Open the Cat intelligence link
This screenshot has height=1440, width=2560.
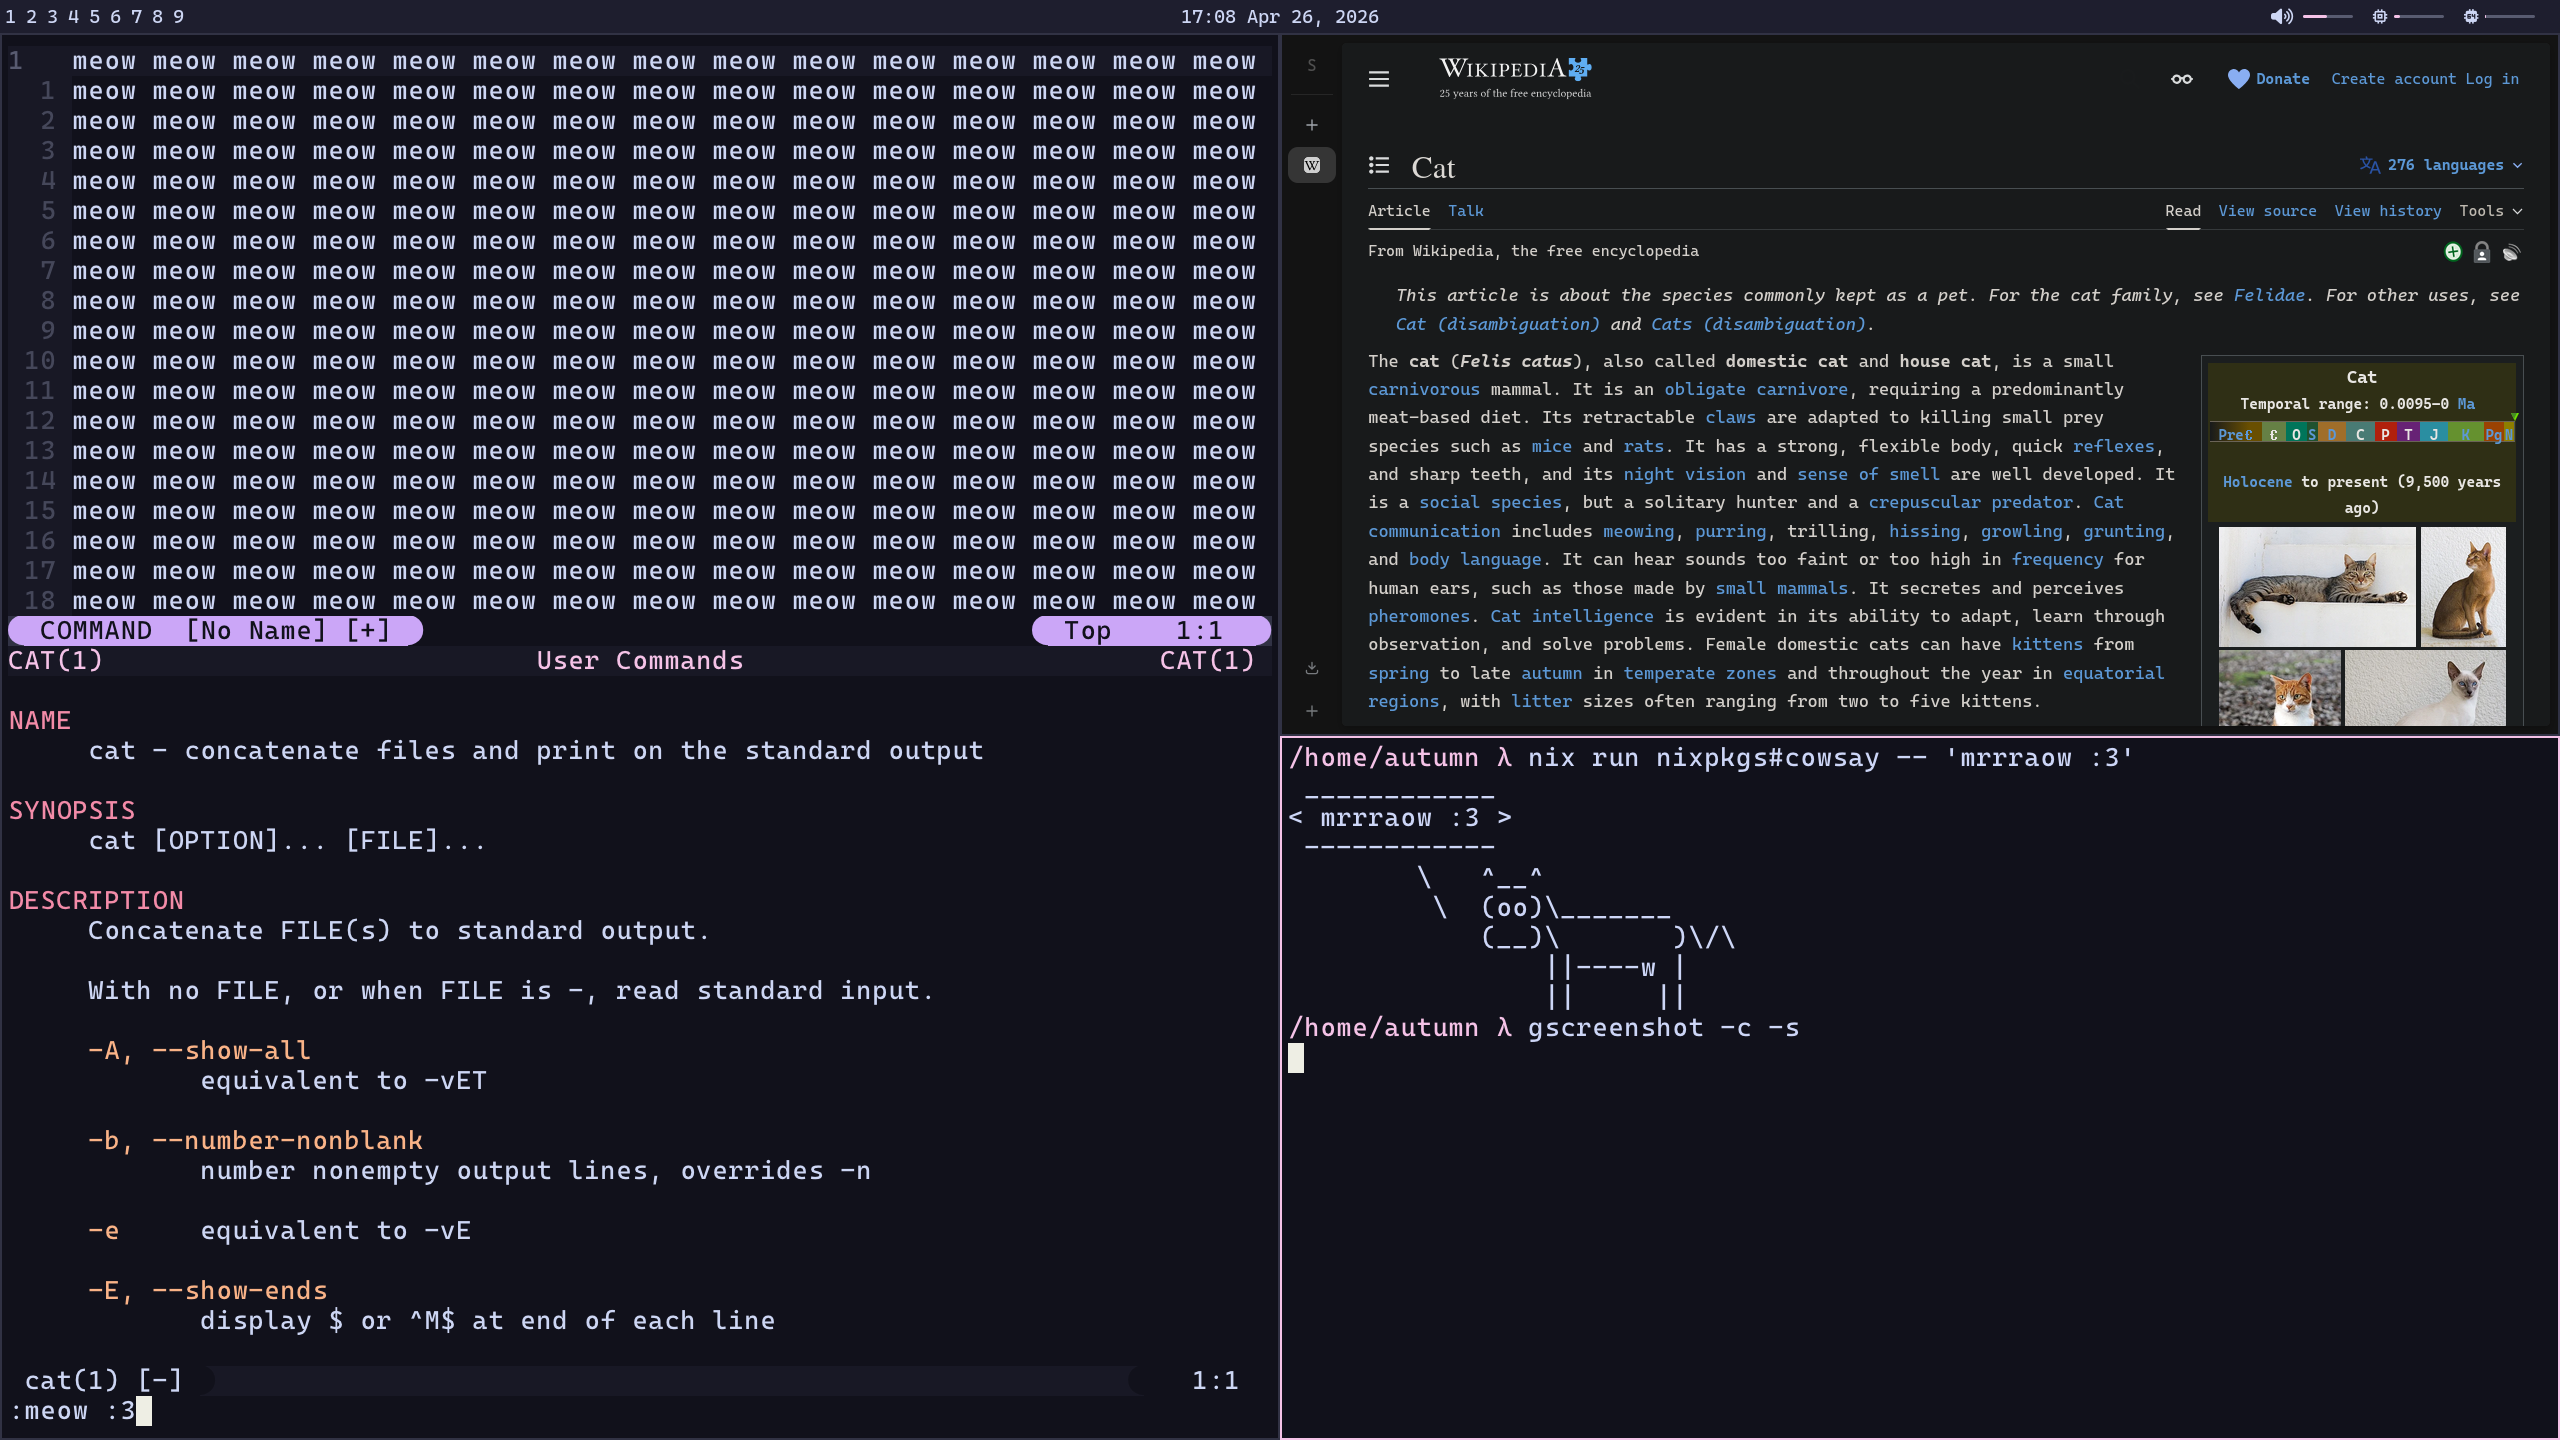[1571, 616]
